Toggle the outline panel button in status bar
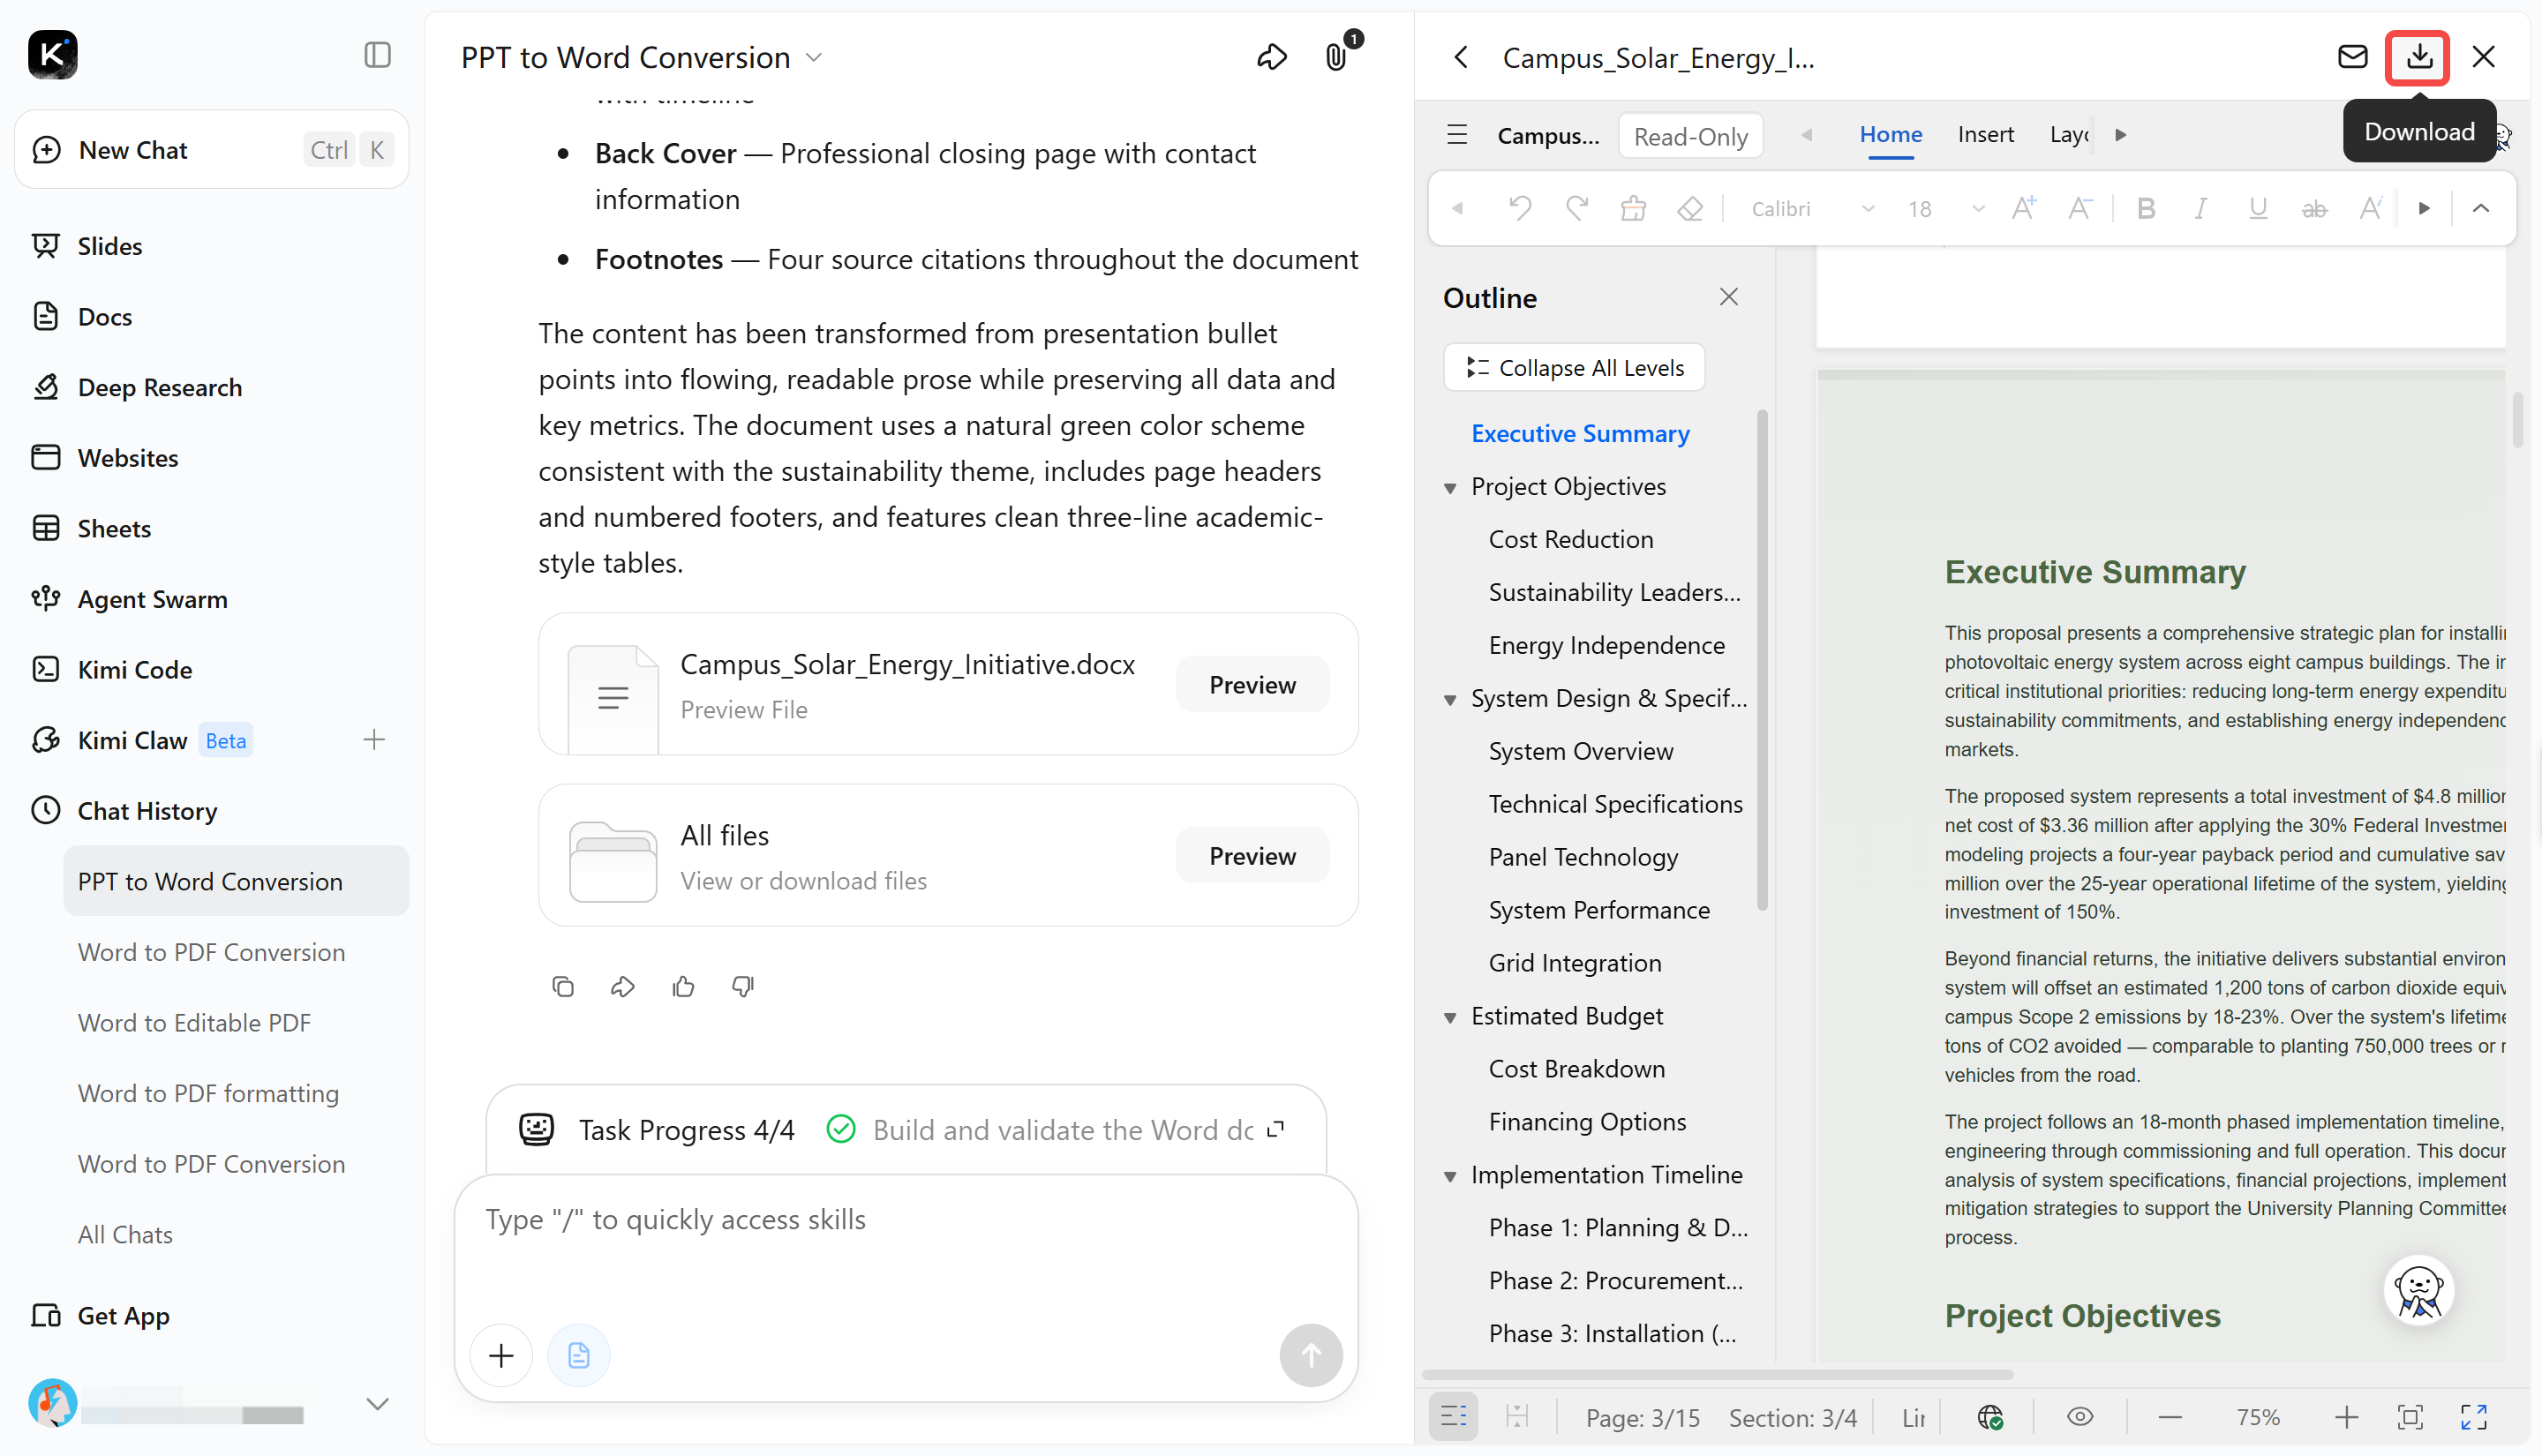The image size is (2542, 1456). tap(1453, 1417)
